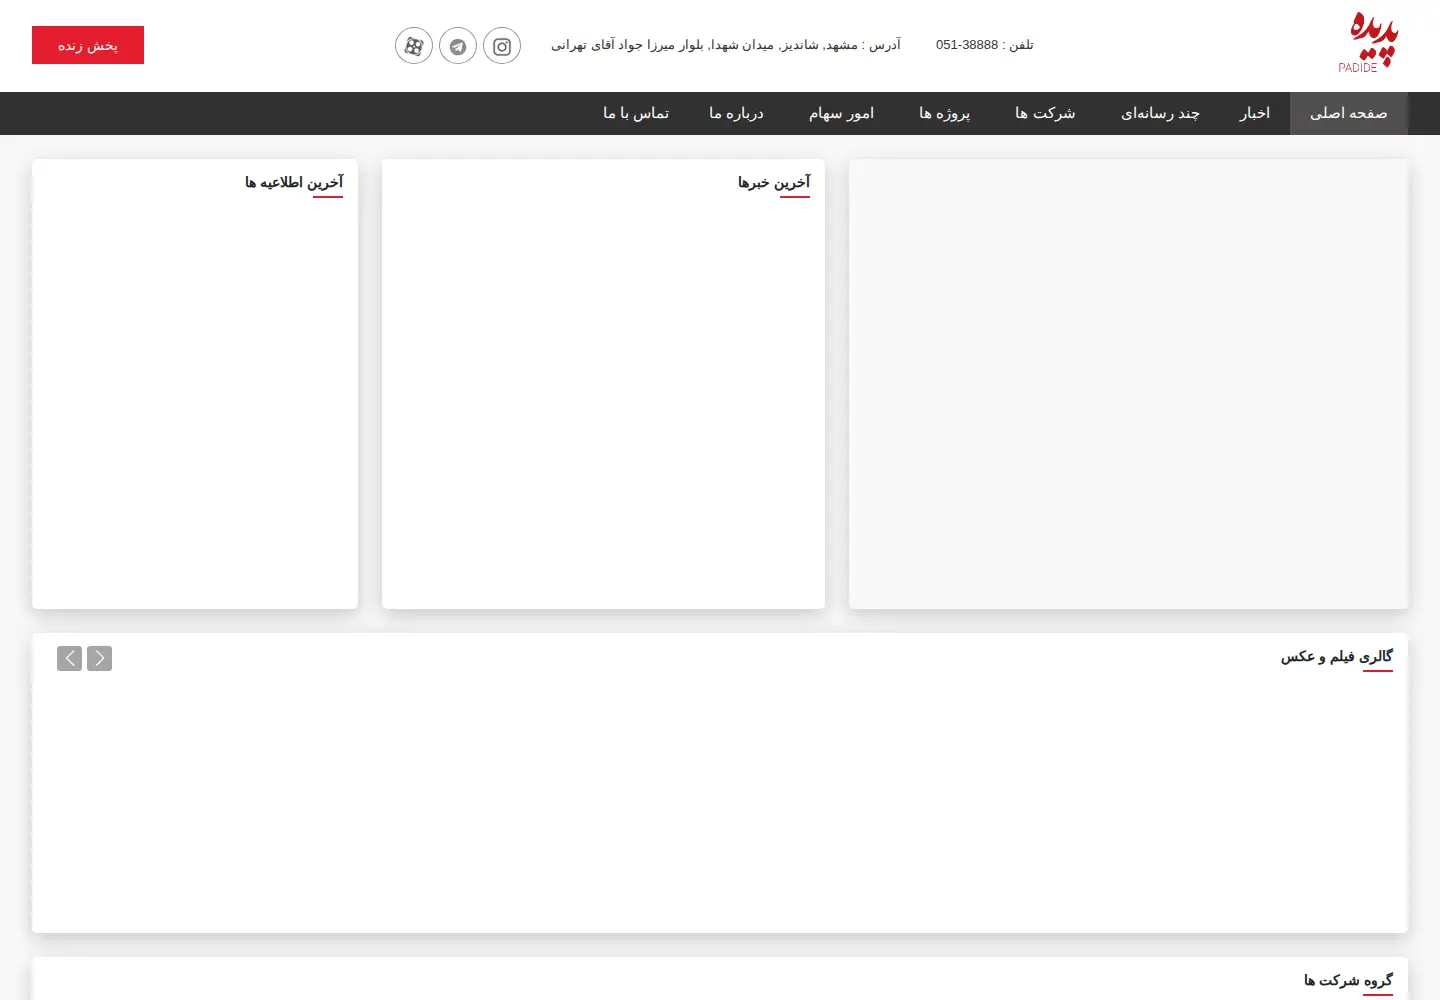Click the phone number 051-38888
The height and width of the screenshot is (1000, 1440).
click(967, 45)
